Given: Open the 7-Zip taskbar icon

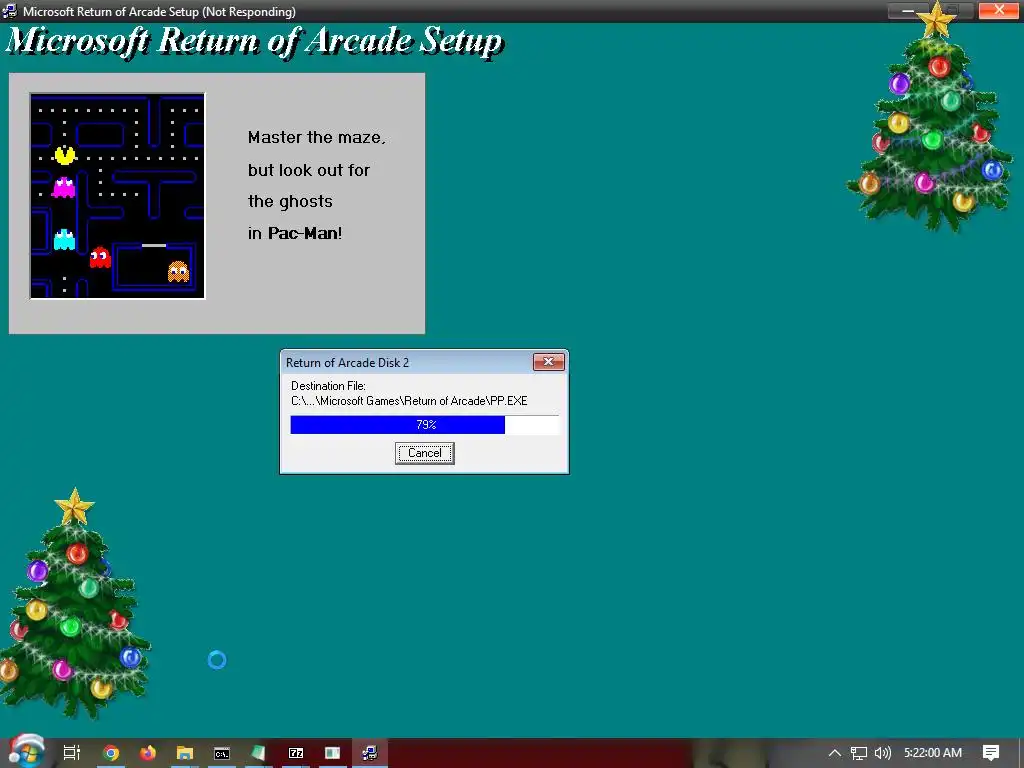Looking at the screenshot, I should [x=296, y=753].
